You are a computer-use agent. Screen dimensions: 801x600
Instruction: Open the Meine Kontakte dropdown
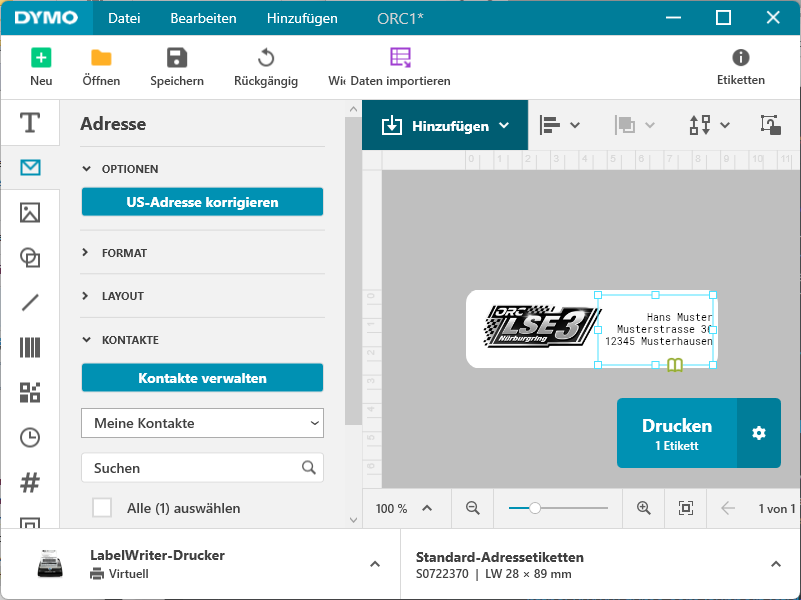click(x=202, y=423)
